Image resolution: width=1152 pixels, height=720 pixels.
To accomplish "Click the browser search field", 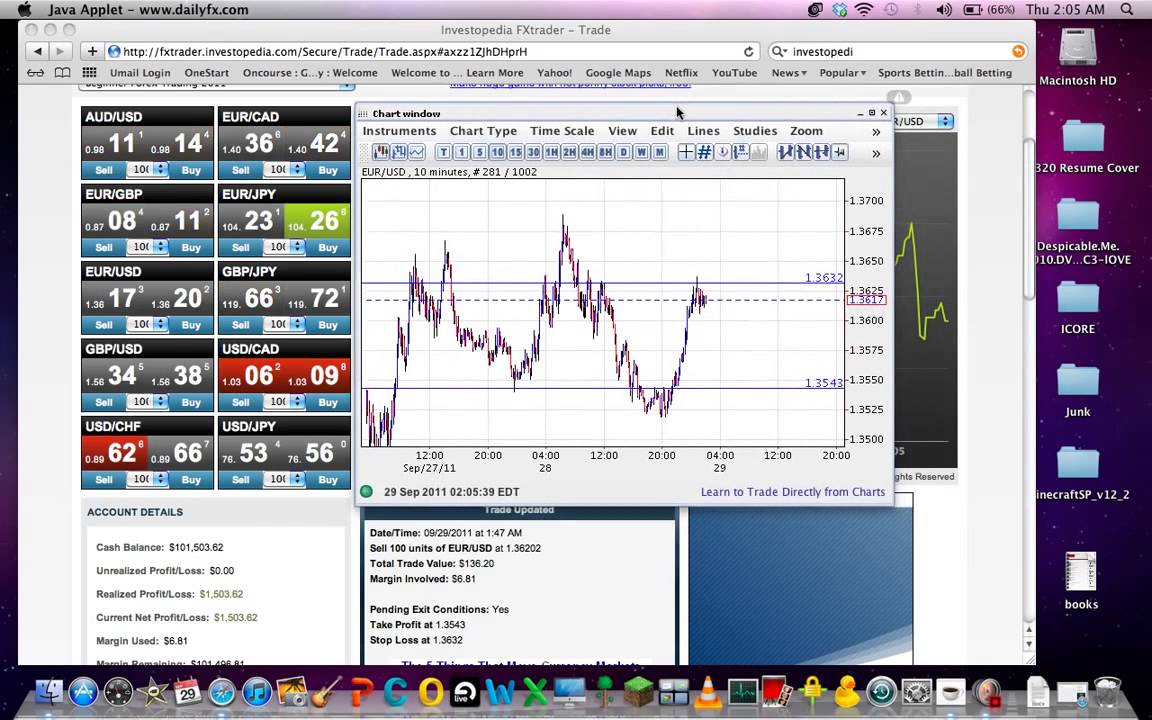I will [x=898, y=51].
